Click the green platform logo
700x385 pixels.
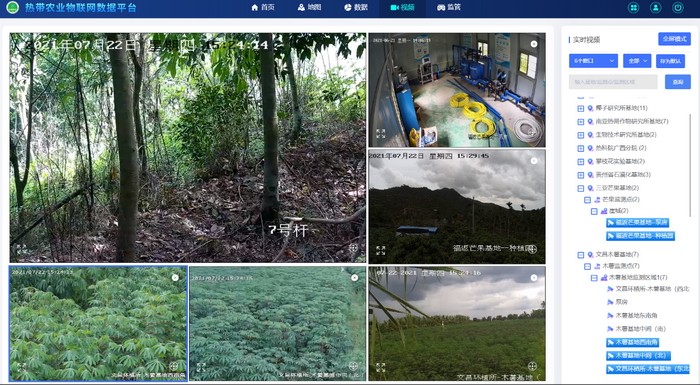tap(12, 8)
